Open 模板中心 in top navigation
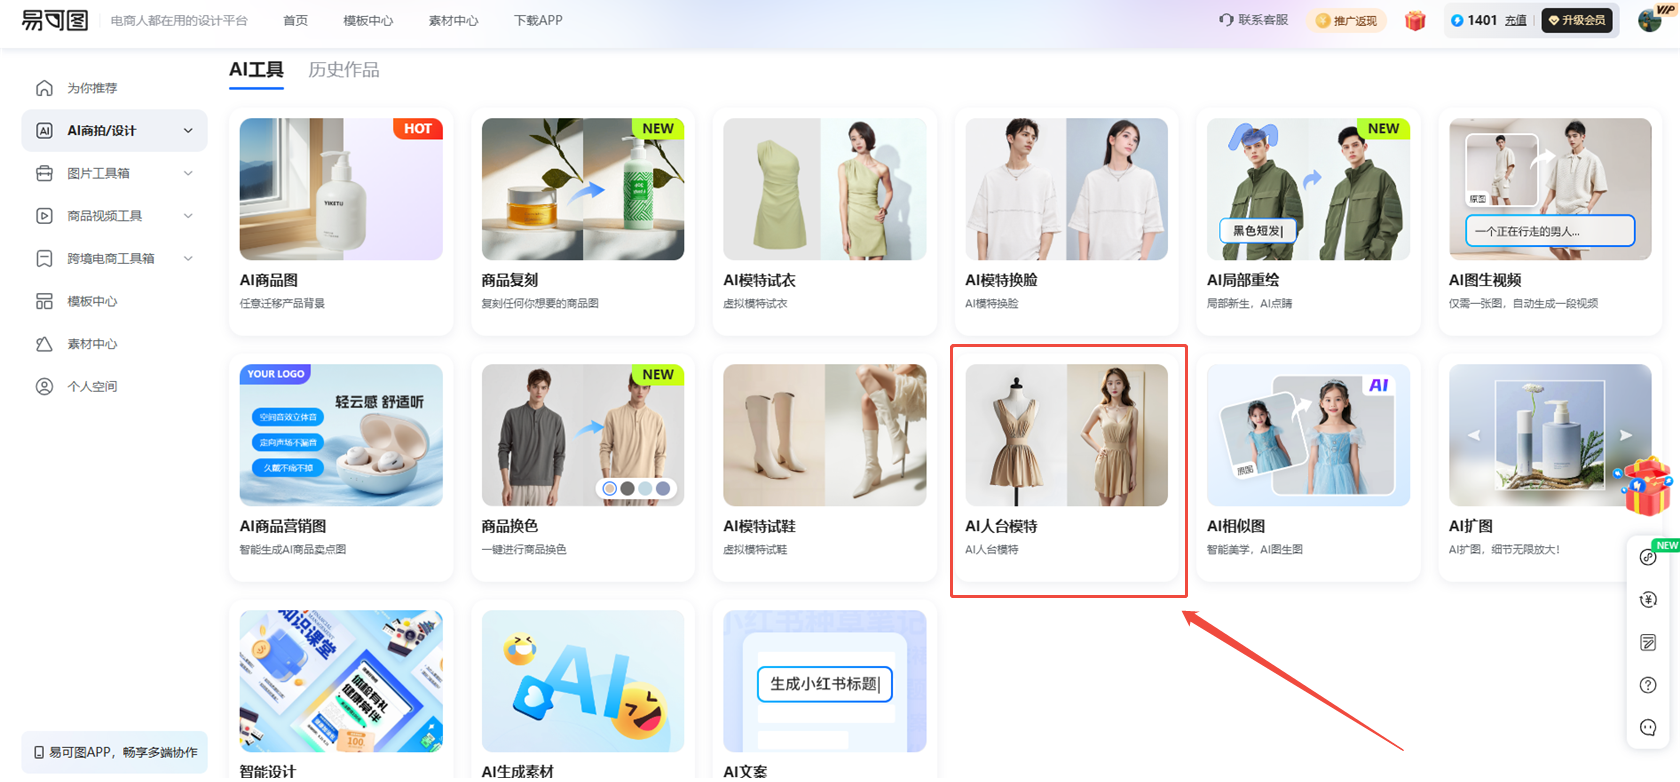1680x782 pixels. tap(368, 20)
